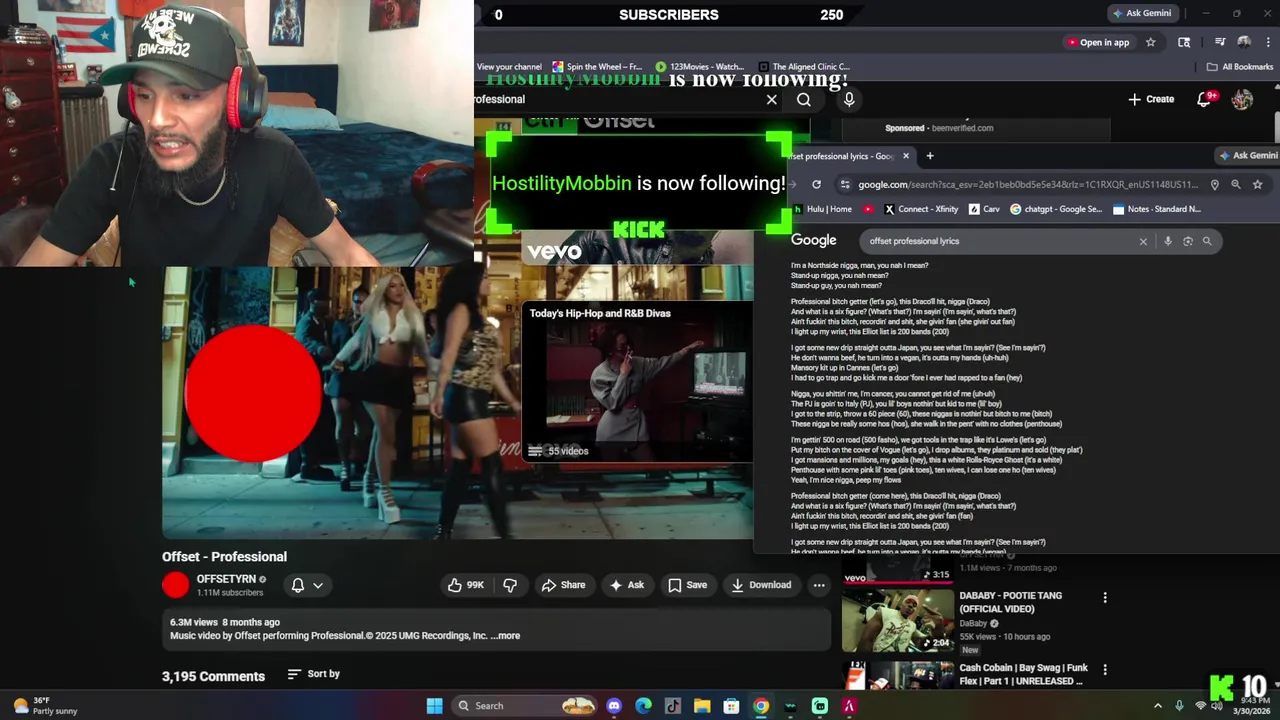Click the Windows Start button

(x=434, y=706)
